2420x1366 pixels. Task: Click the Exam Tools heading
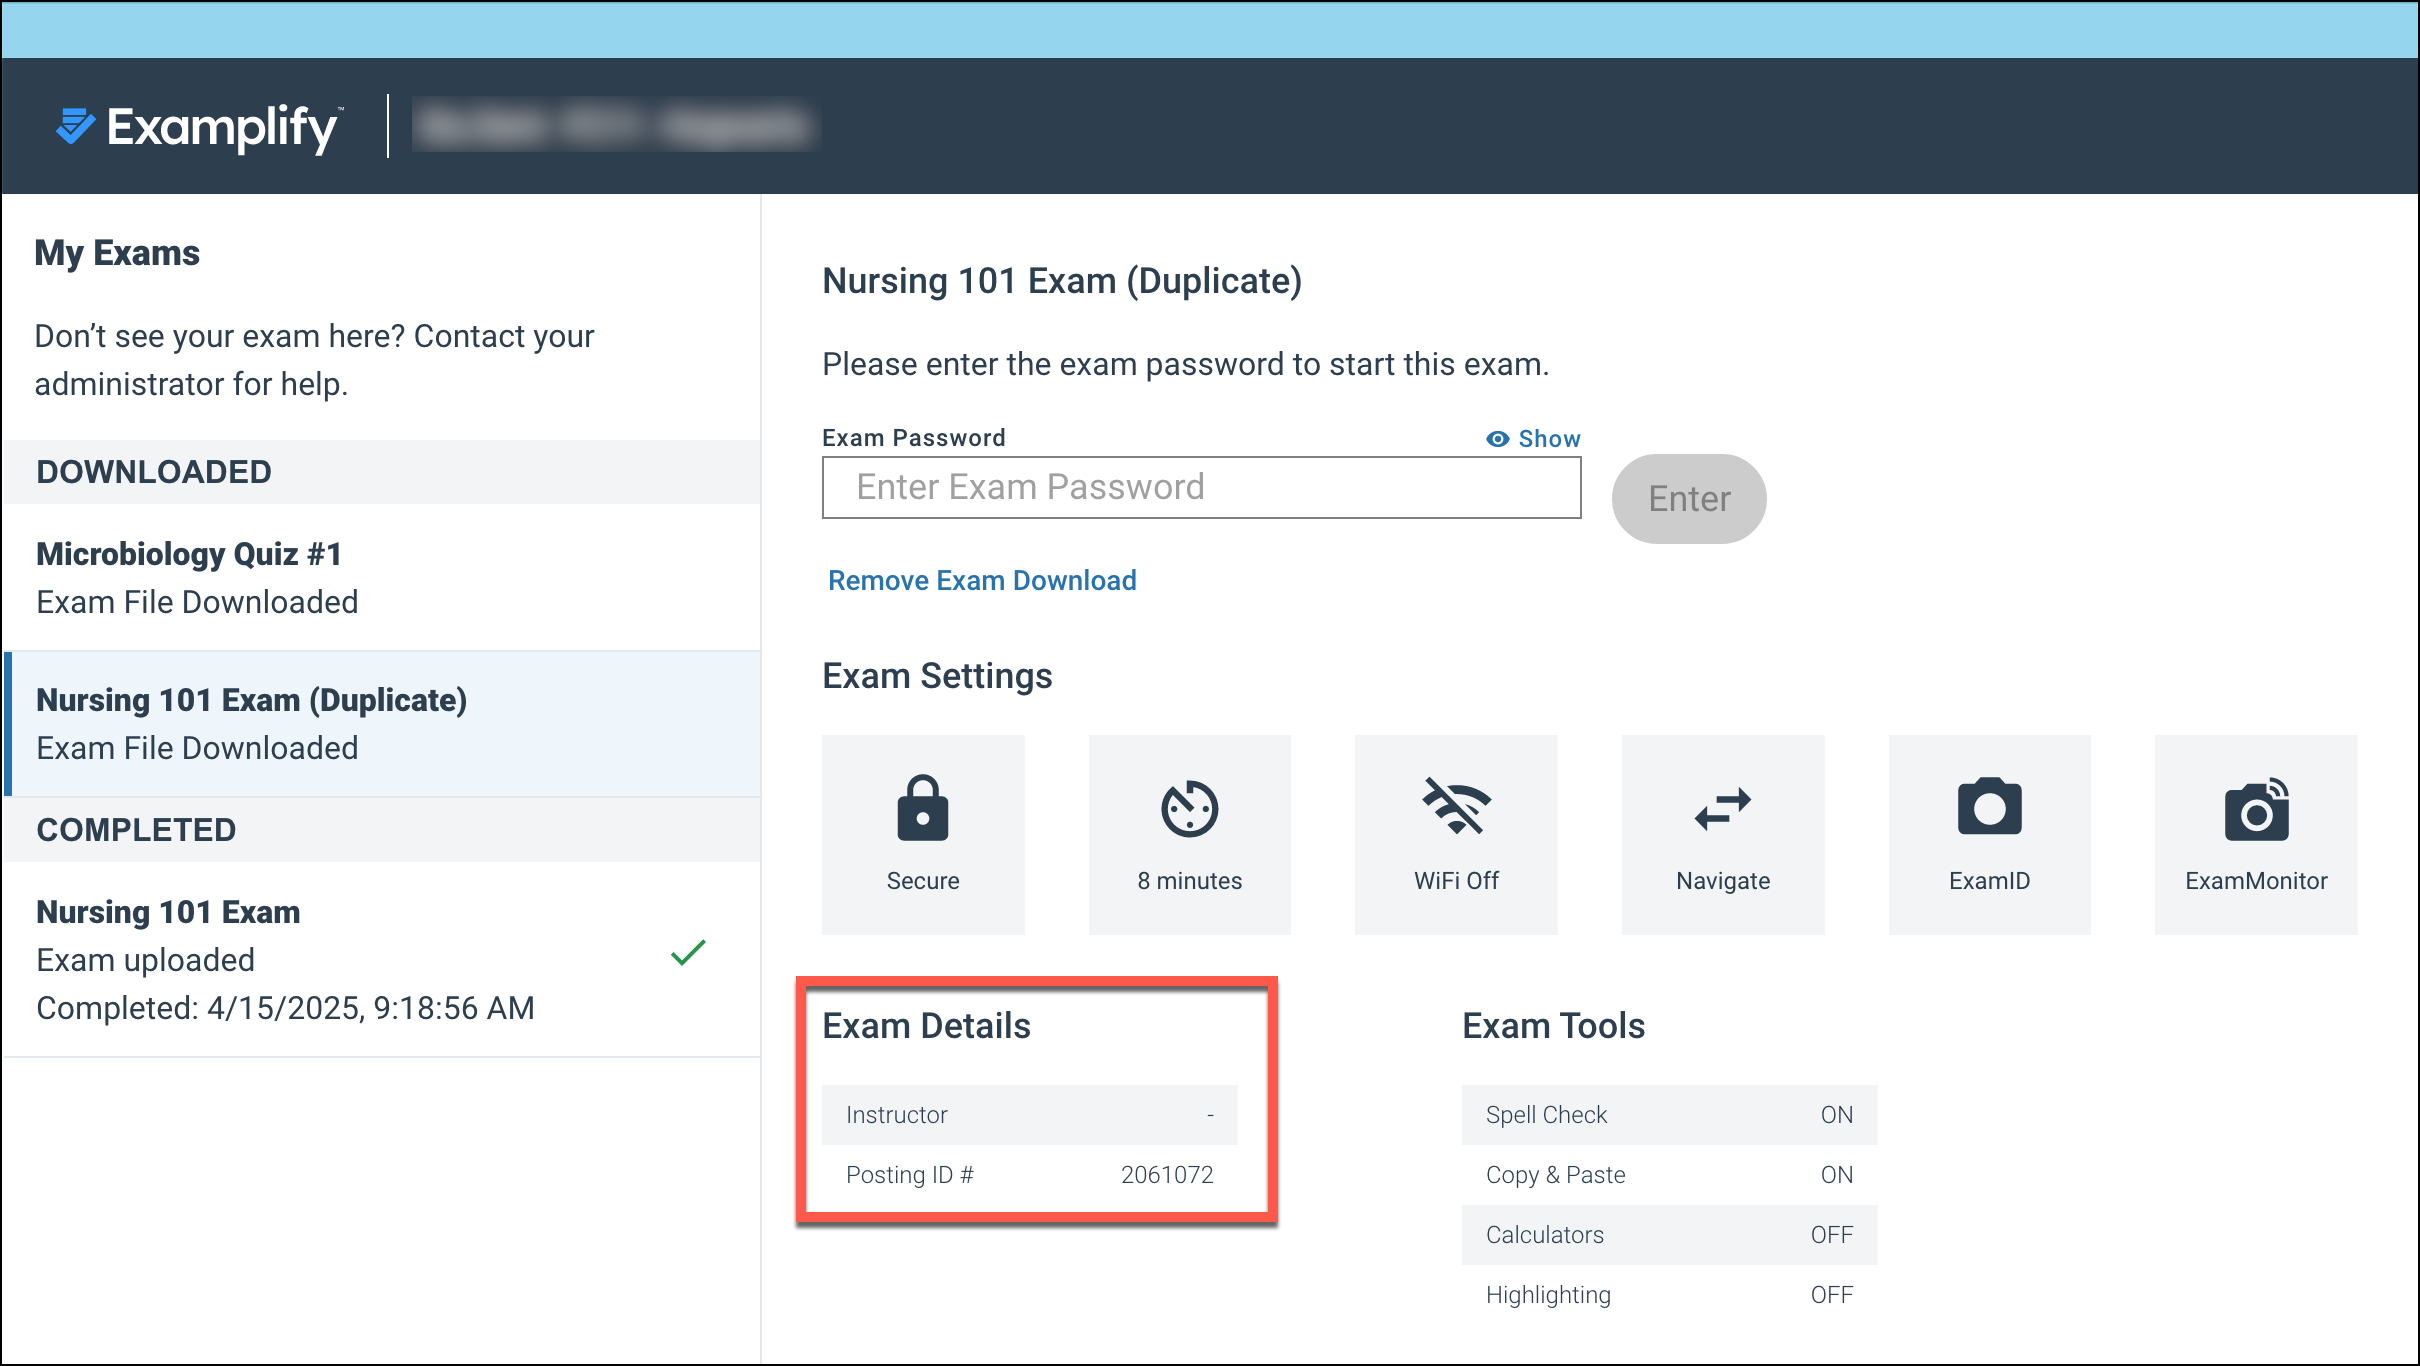[x=1553, y=1027]
